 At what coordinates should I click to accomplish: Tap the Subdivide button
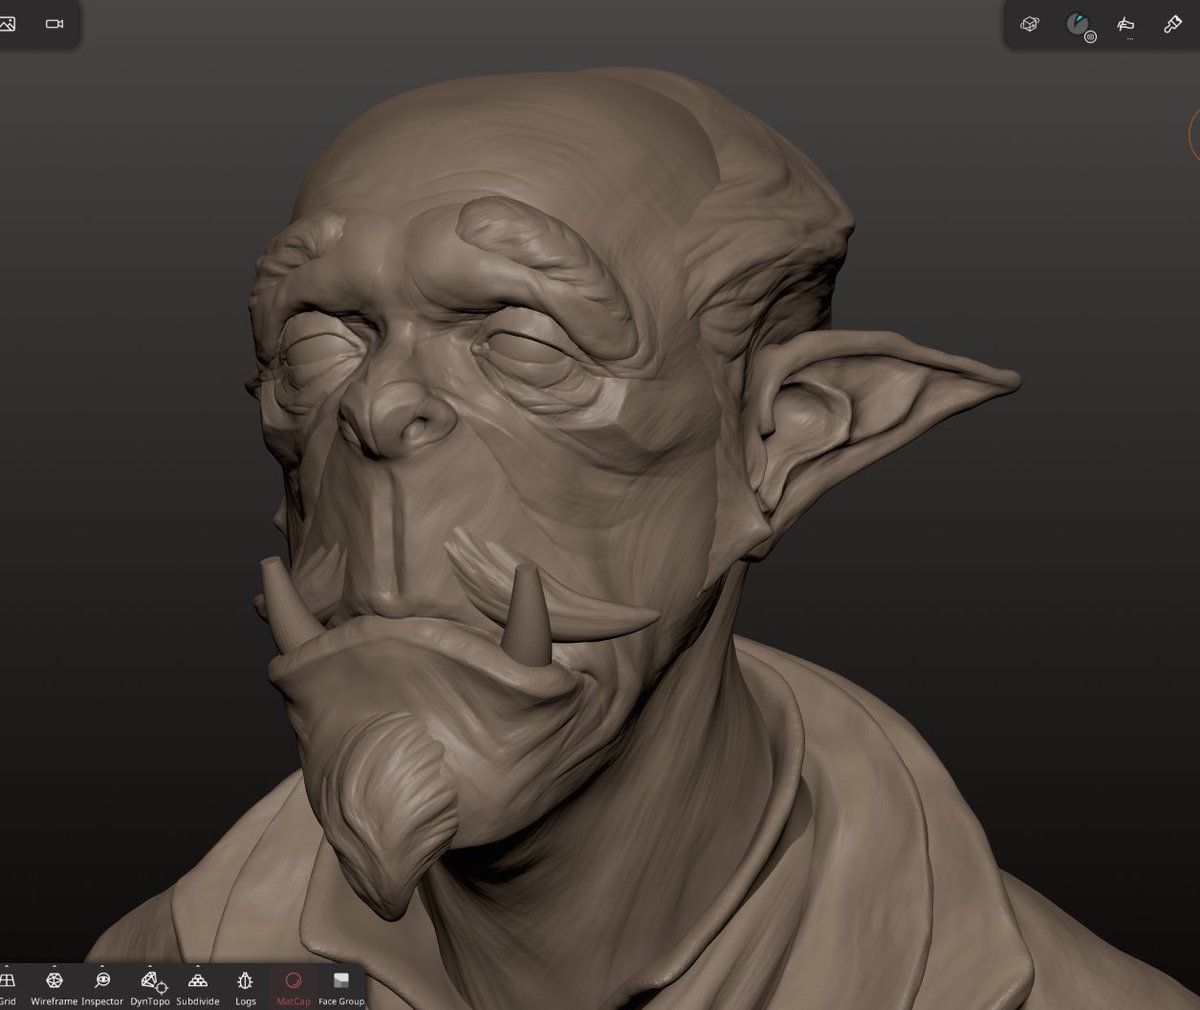[198, 986]
